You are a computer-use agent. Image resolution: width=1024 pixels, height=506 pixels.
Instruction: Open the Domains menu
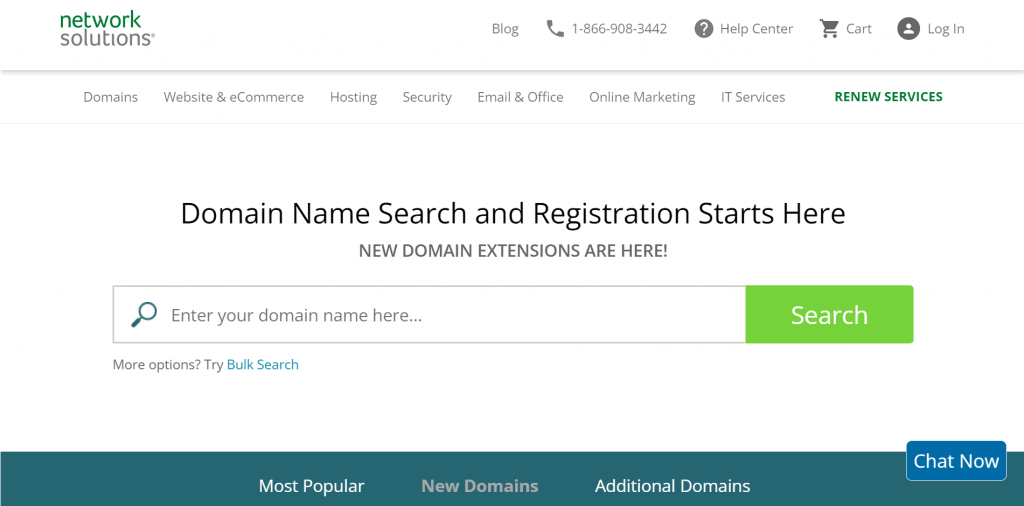click(x=110, y=97)
